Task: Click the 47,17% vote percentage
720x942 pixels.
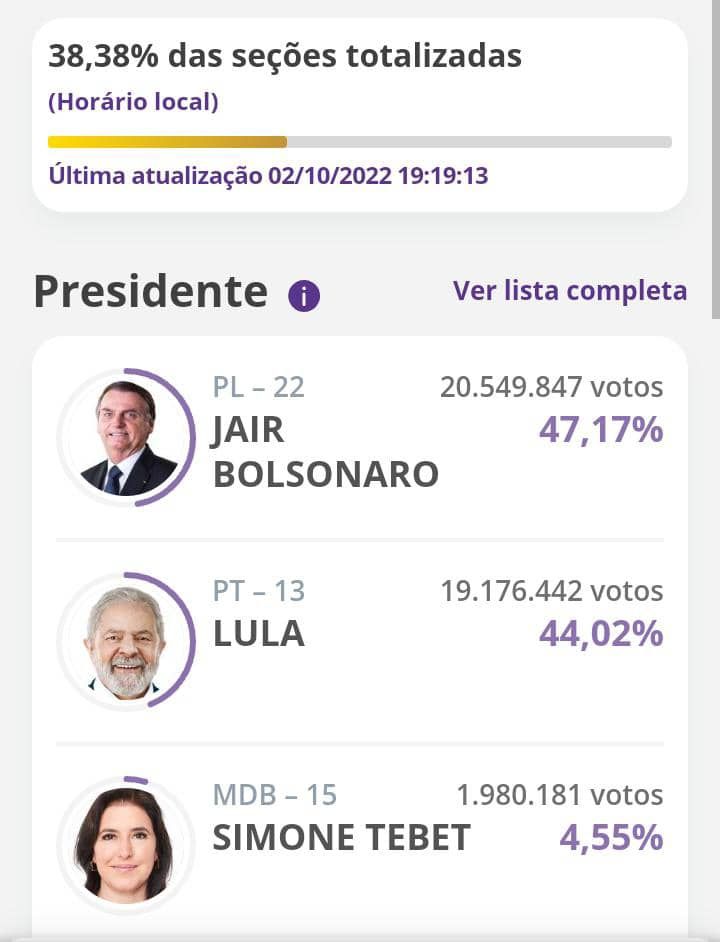Action: 601,431
